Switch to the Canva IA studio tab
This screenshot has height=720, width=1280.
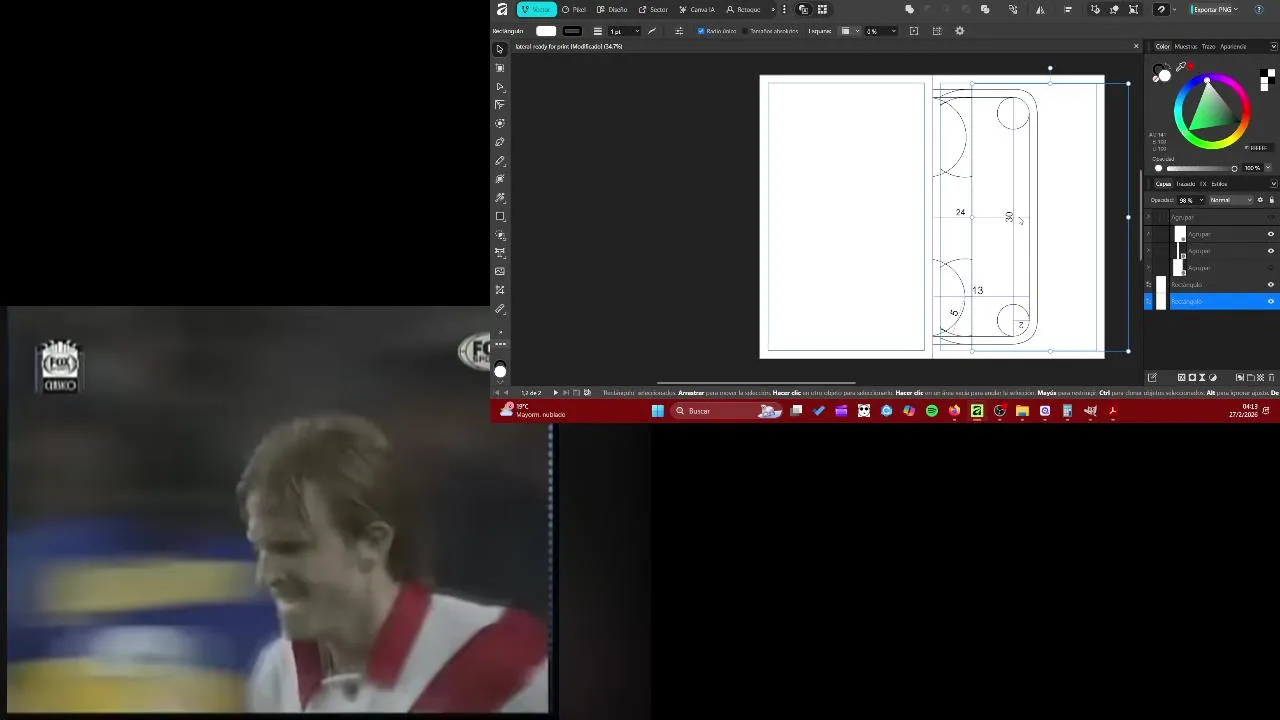697,9
